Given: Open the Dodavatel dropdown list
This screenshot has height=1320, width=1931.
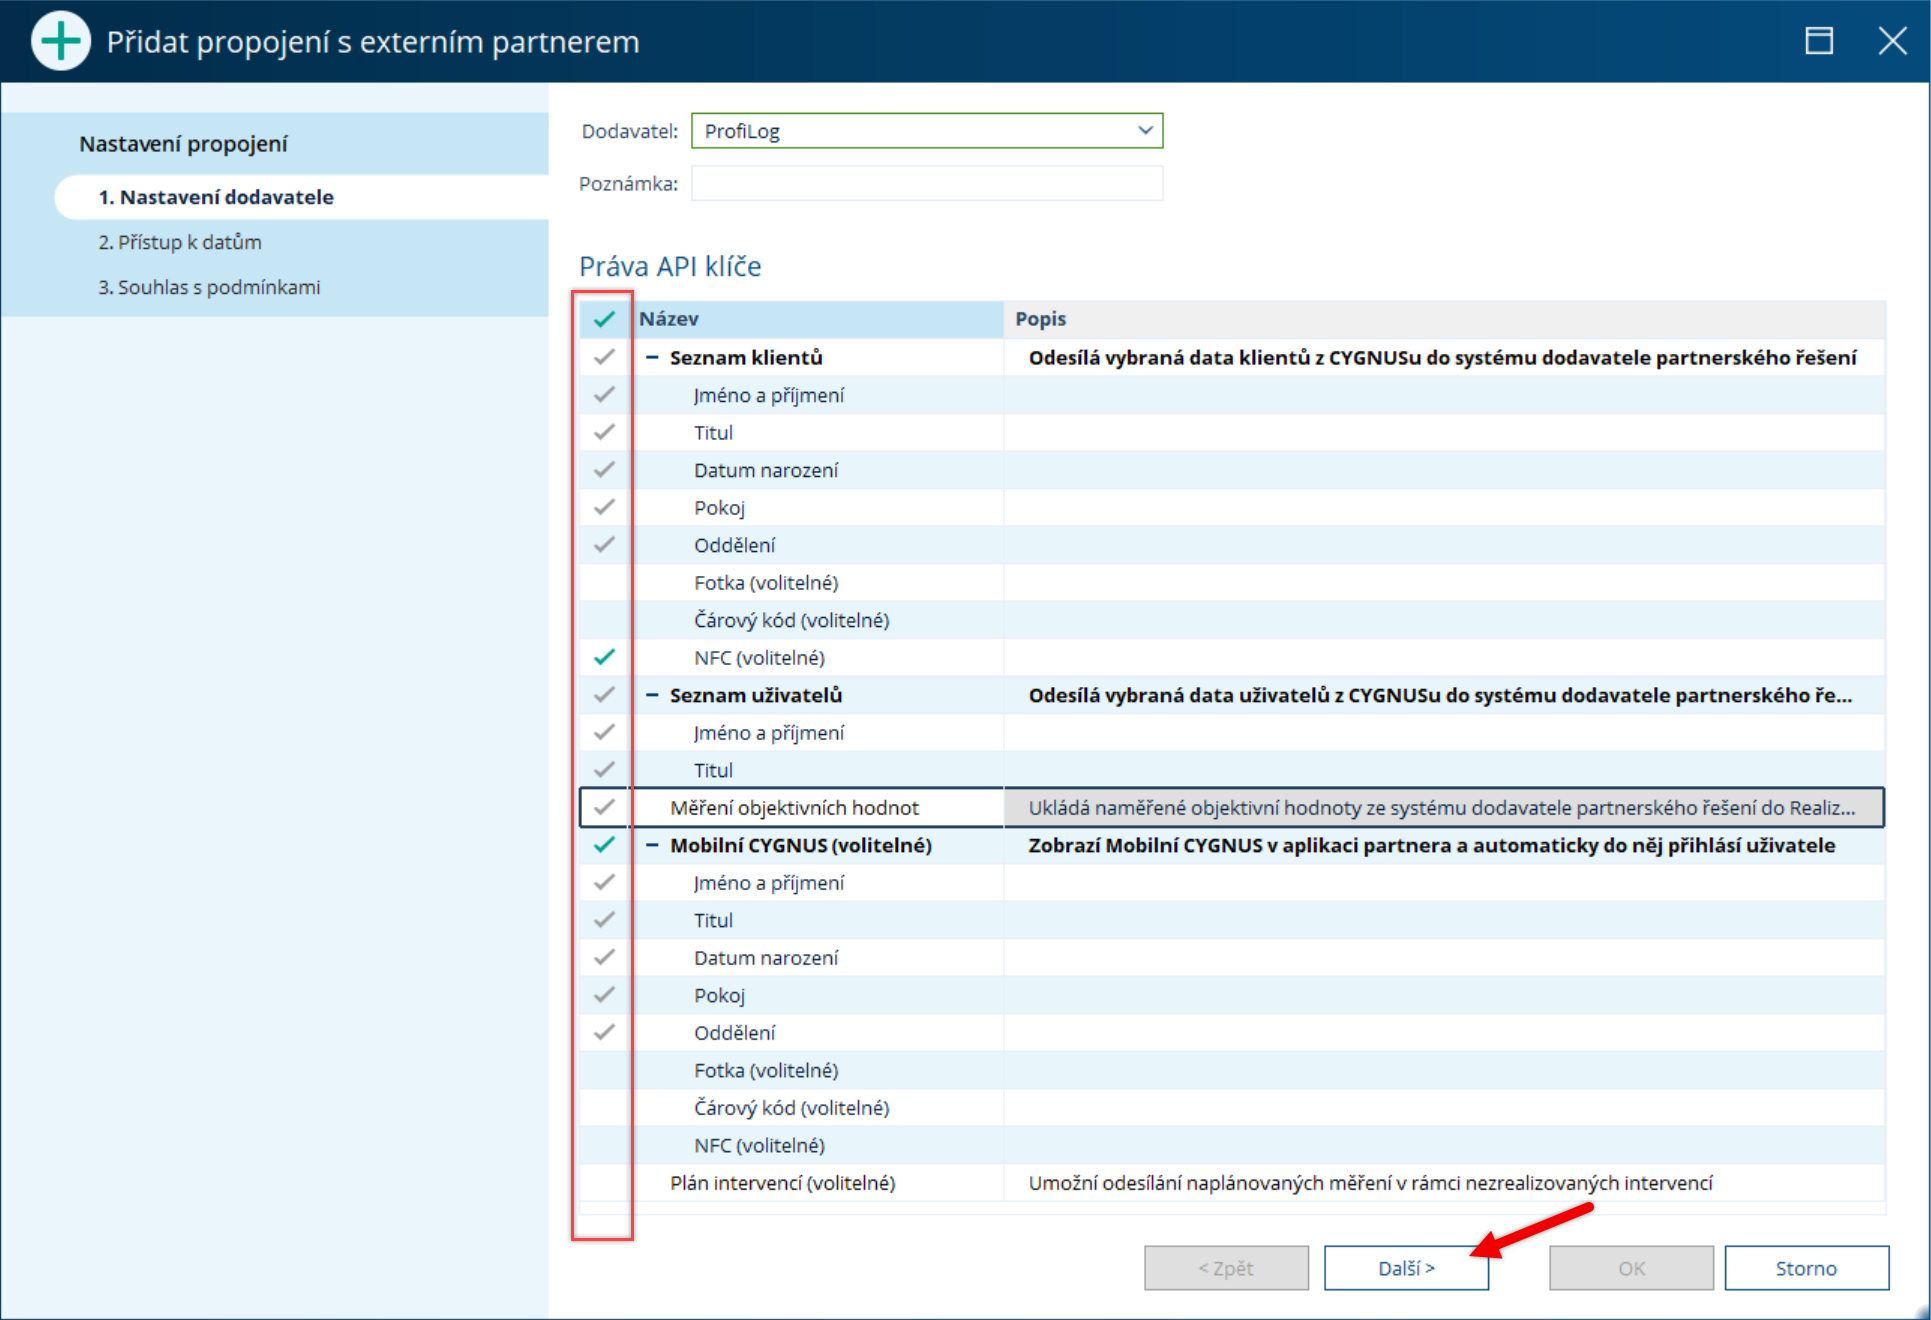Looking at the screenshot, I should click(1145, 131).
